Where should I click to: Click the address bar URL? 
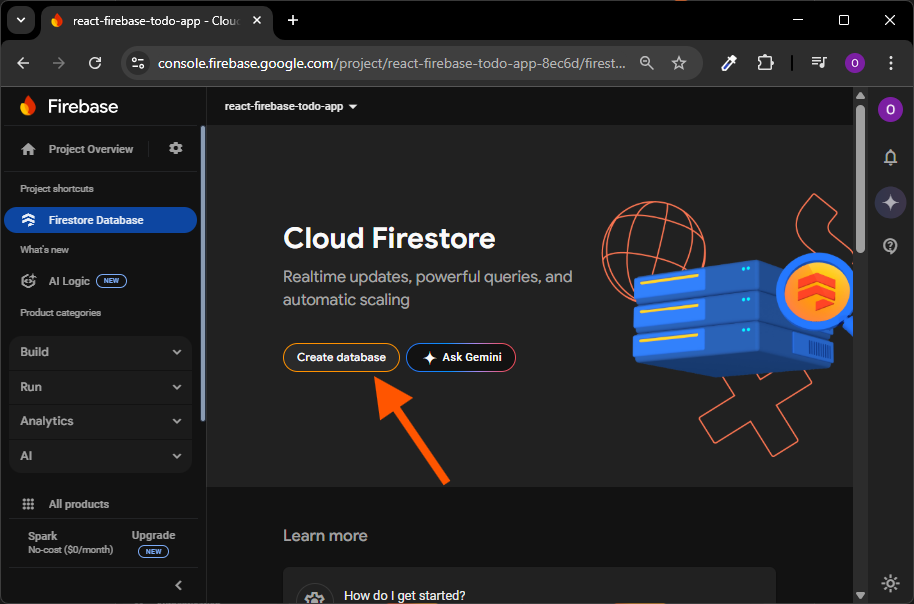(x=391, y=63)
